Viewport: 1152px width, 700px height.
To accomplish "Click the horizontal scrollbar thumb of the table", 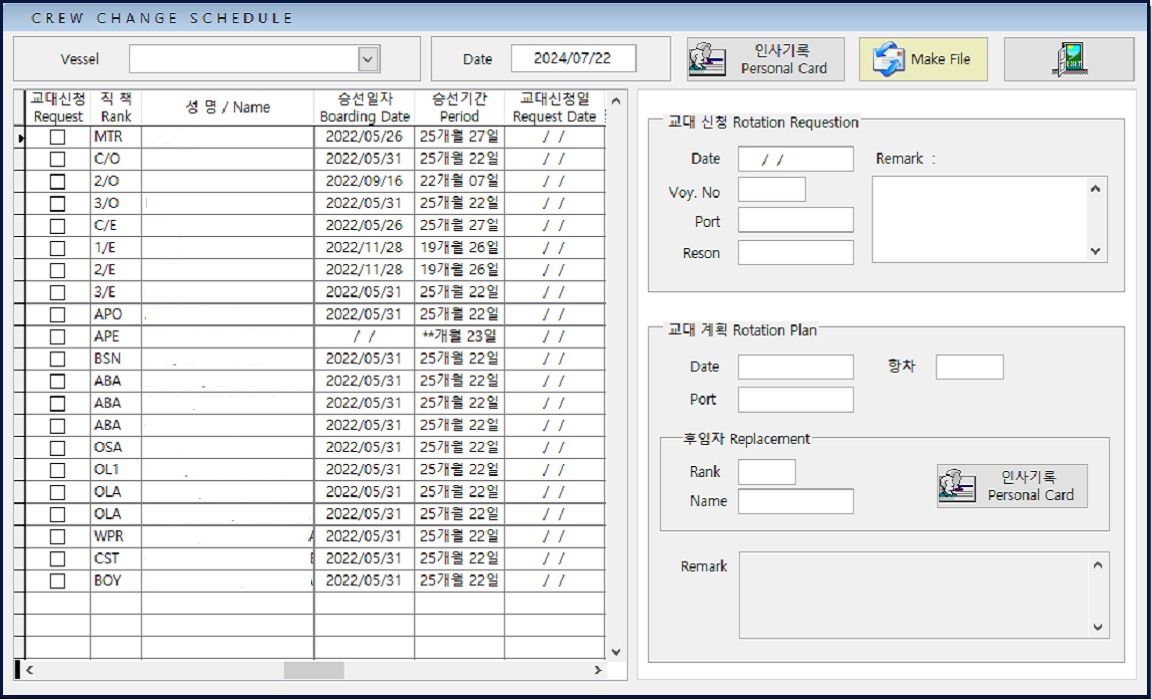I will click(314, 670).
